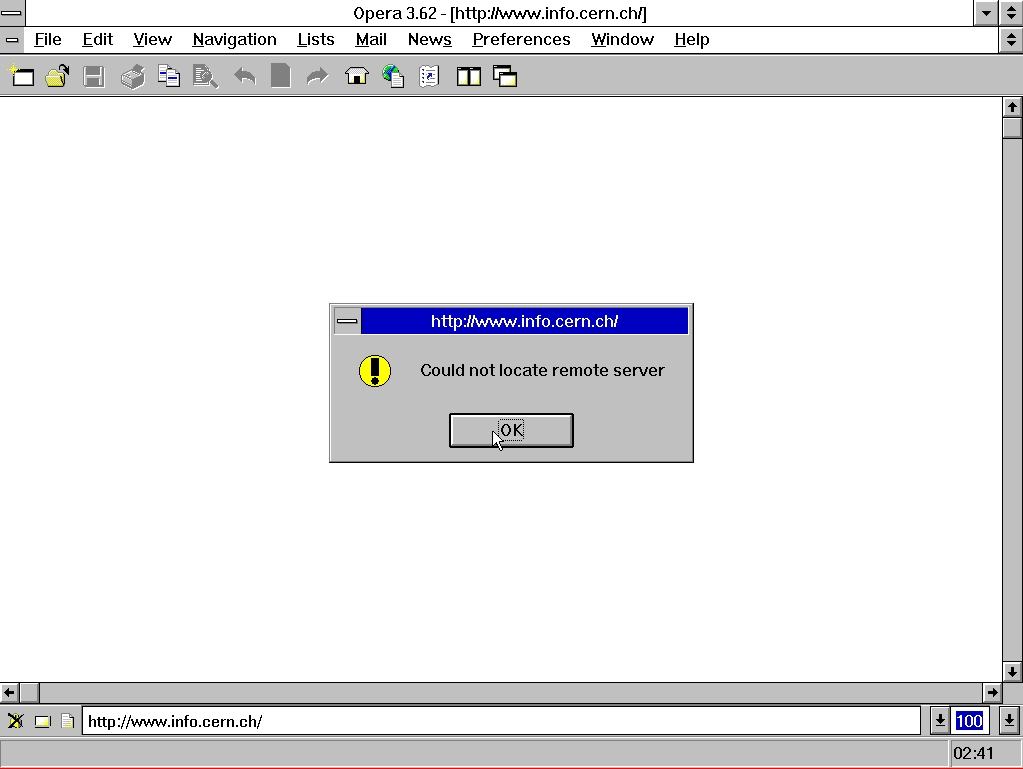Click the horizontal scrollbar thumb
Screen dimensions: 1023x769
coord(29,692)
